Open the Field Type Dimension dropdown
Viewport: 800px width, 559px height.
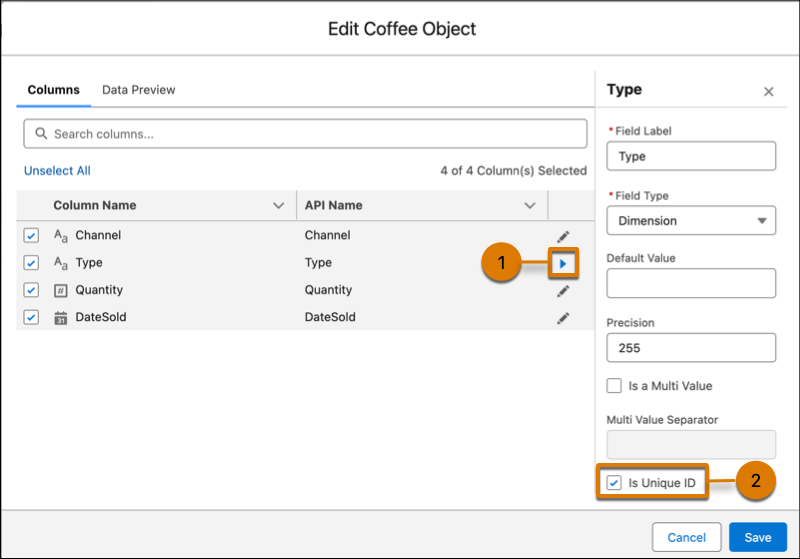click(x=691, y=220)
